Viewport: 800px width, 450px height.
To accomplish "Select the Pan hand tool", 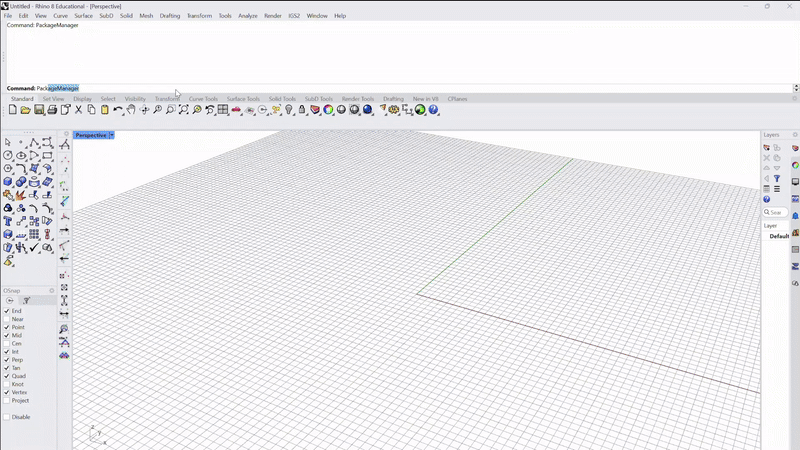I will (131, 110).
